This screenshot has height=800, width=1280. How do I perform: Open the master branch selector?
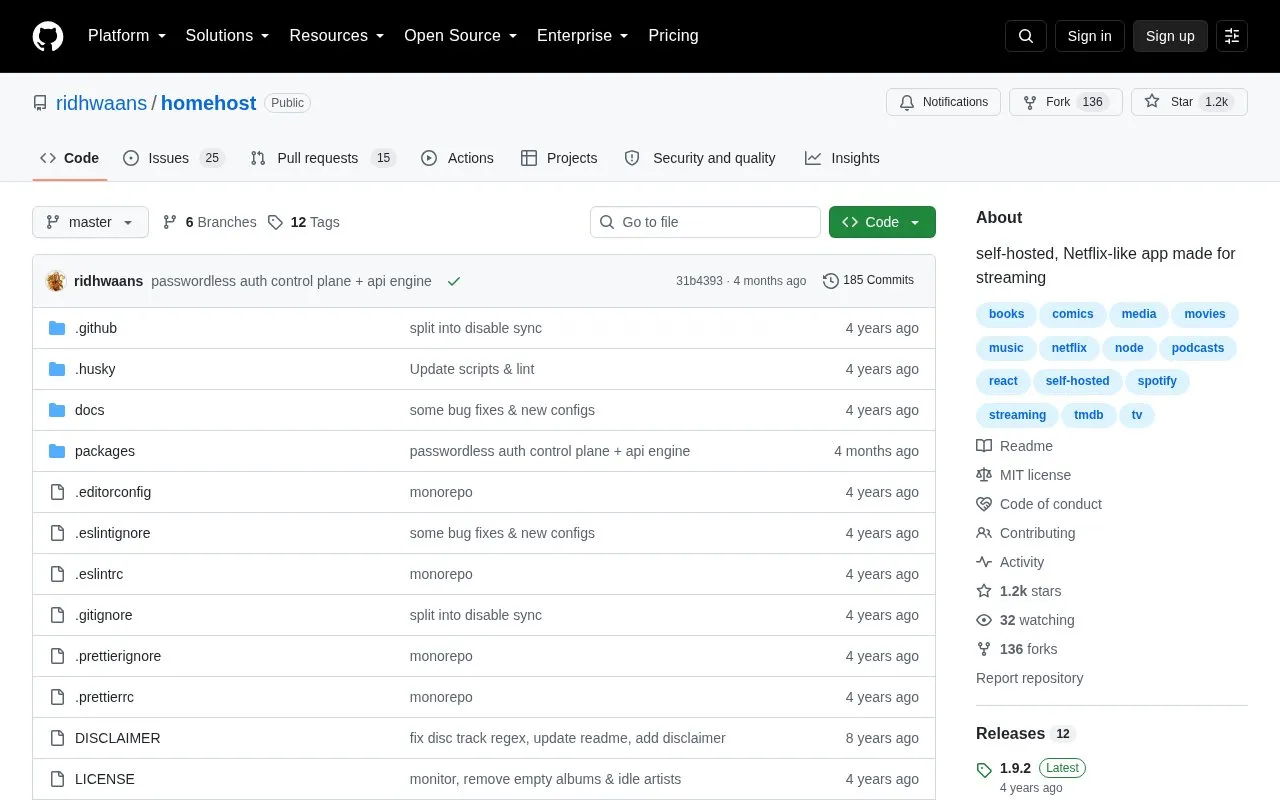point(90,222)
